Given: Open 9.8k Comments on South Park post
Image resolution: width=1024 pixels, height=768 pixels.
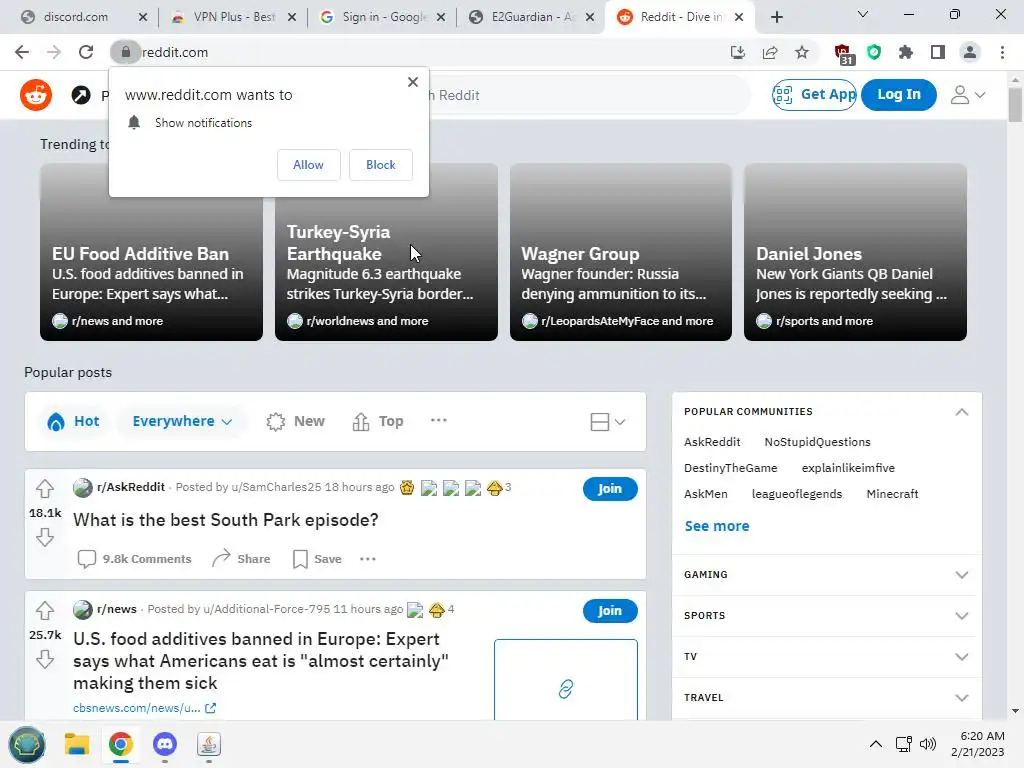Looking at the screenshot, I should (x=134, y=559).
